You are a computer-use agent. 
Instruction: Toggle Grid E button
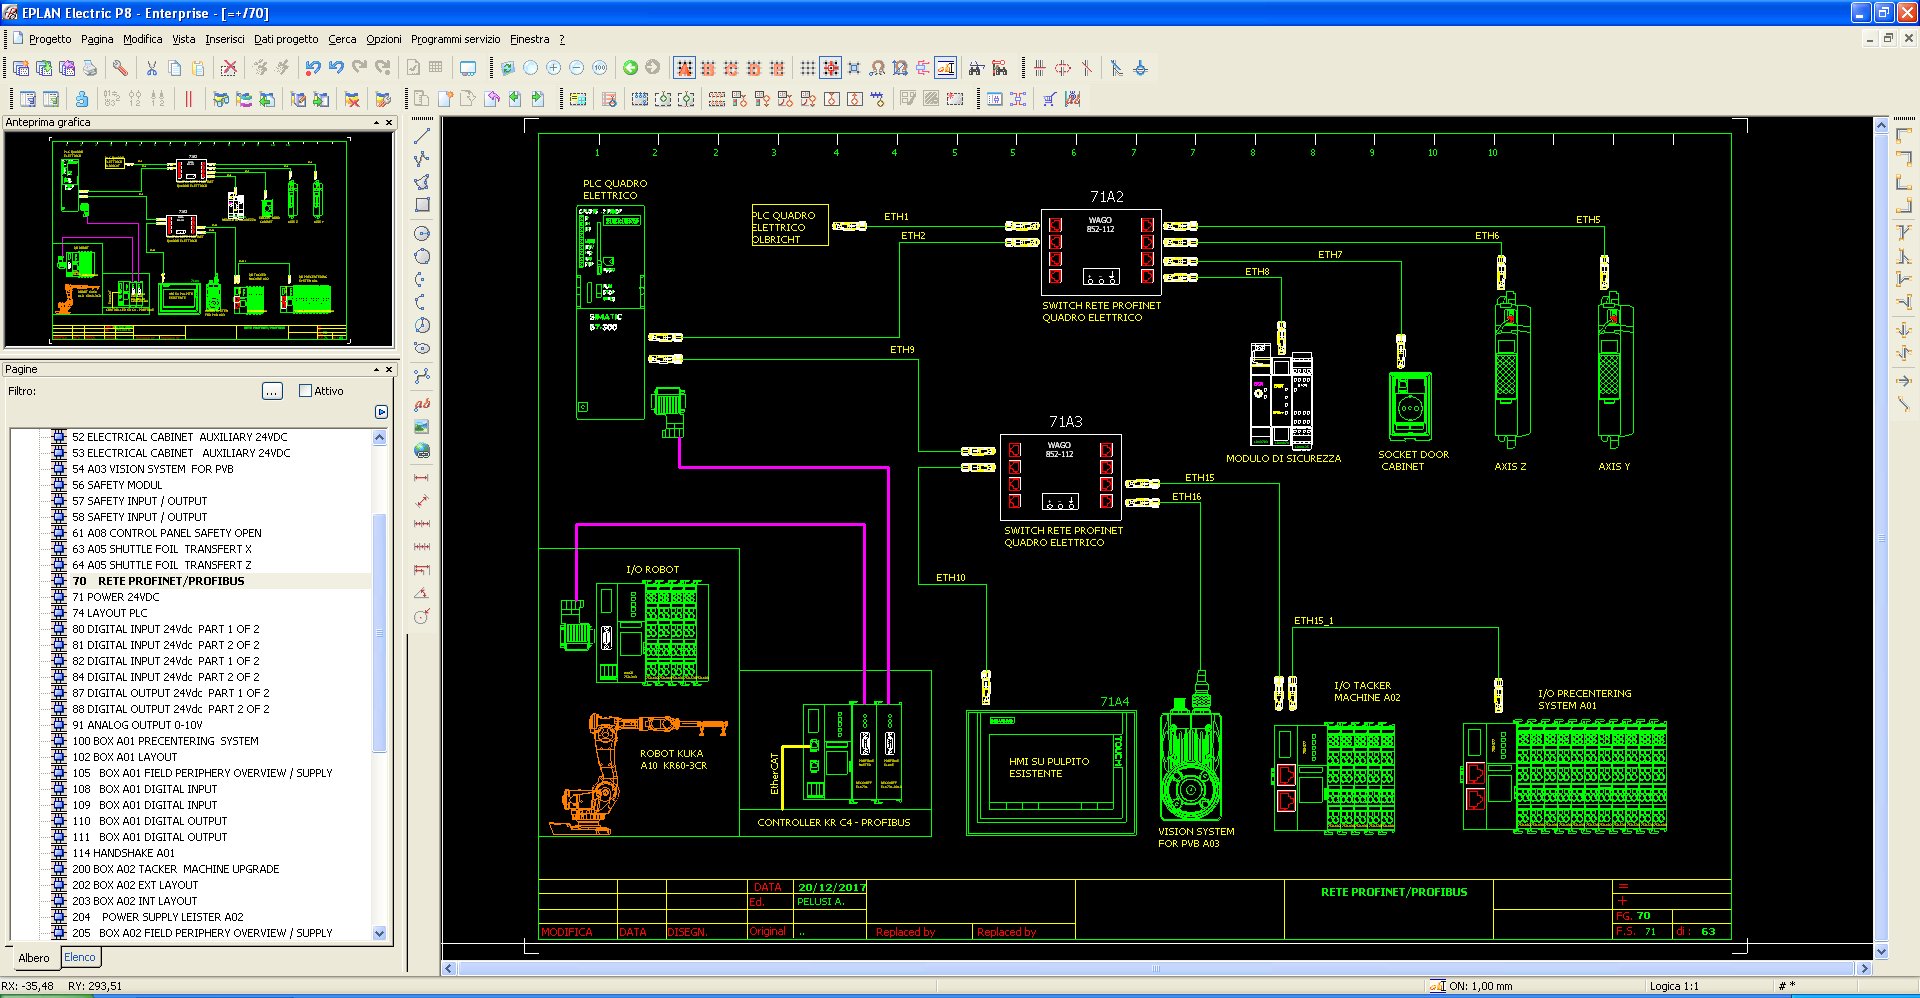pos(777,68)
